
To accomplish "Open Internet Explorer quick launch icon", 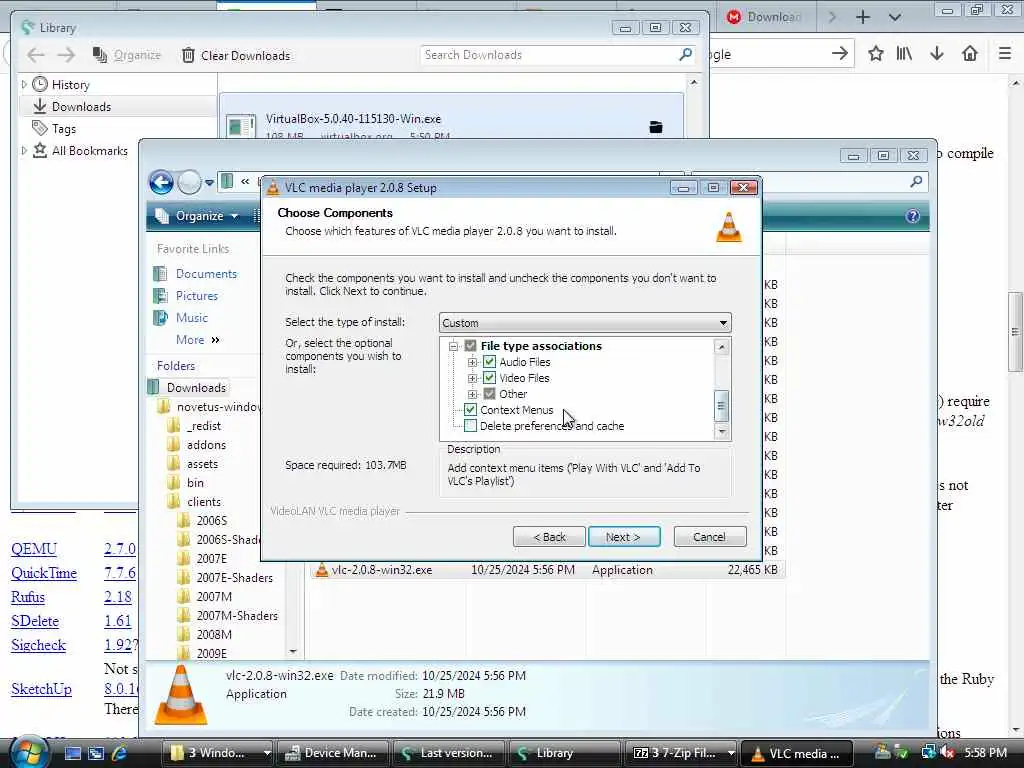I will pyautogui.click(x=120, y=753).
